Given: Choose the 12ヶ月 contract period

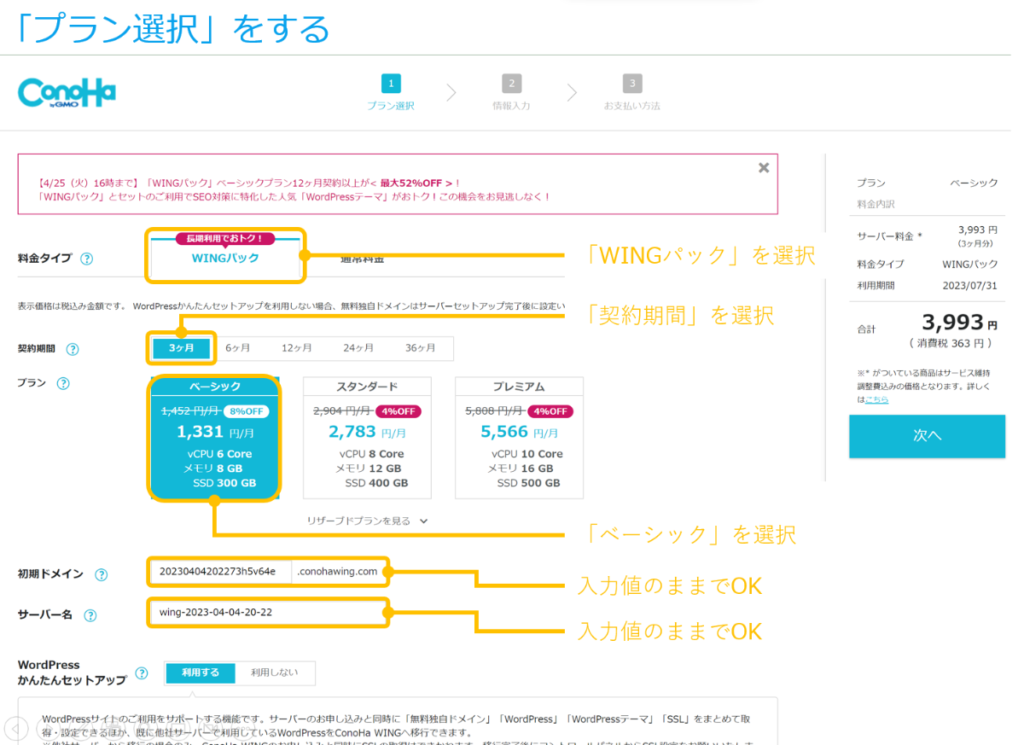Looking at the screenshot, I should coord(296,348).
